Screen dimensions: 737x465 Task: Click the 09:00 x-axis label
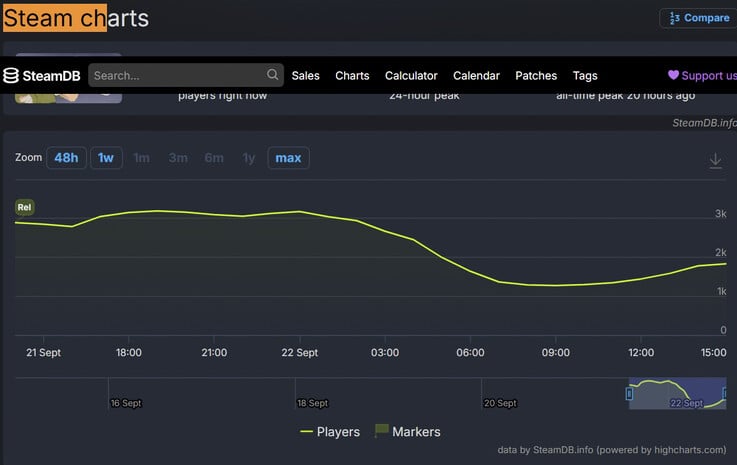coord(556,352)
